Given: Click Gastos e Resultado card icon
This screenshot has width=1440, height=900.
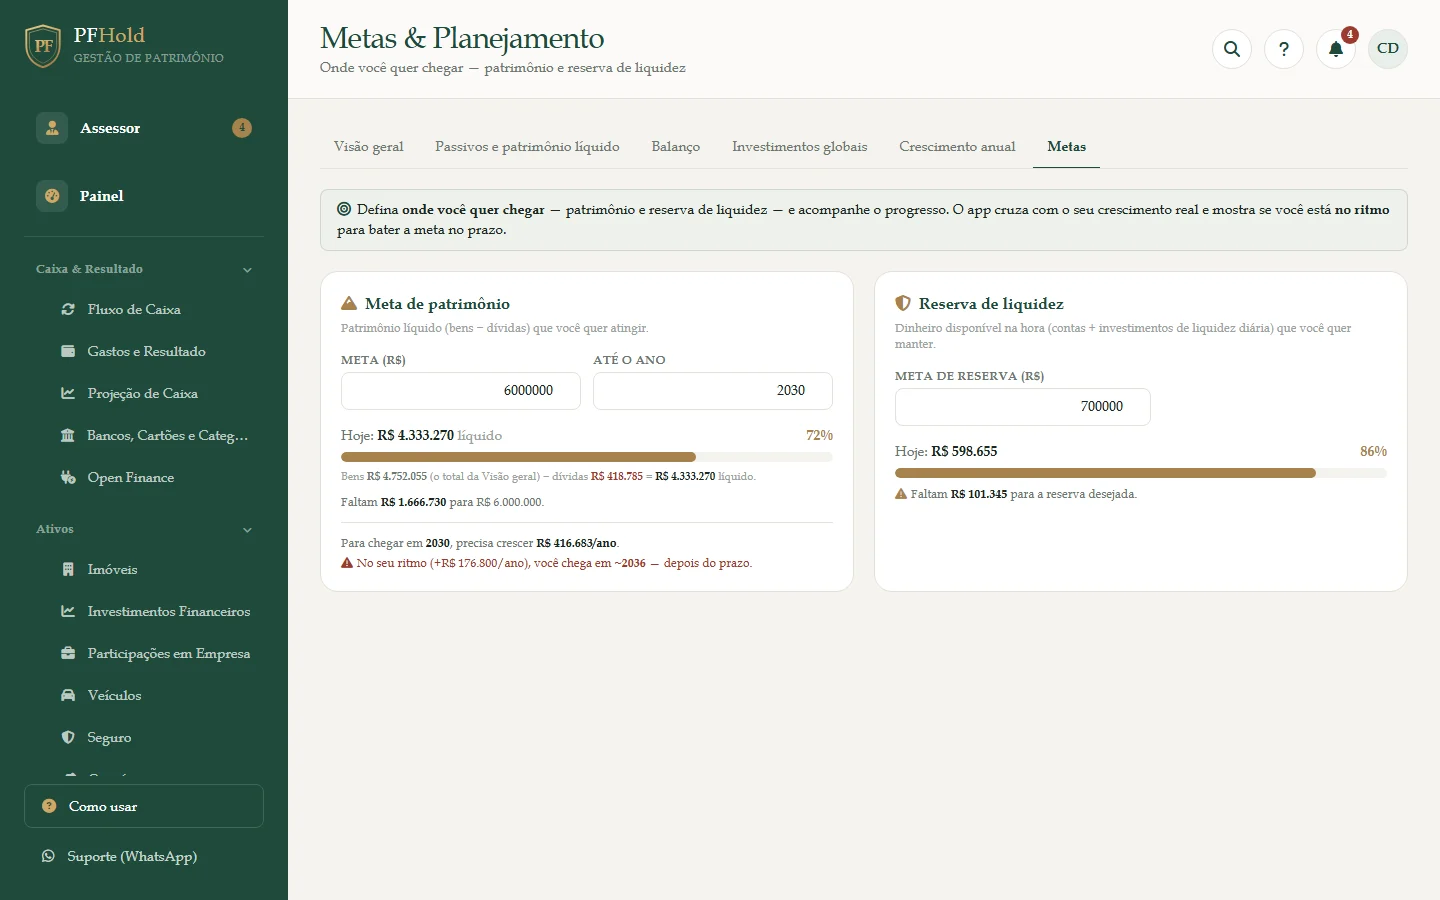Looking at the screenshot, I should pyautogui.click(x=68, y=351).
